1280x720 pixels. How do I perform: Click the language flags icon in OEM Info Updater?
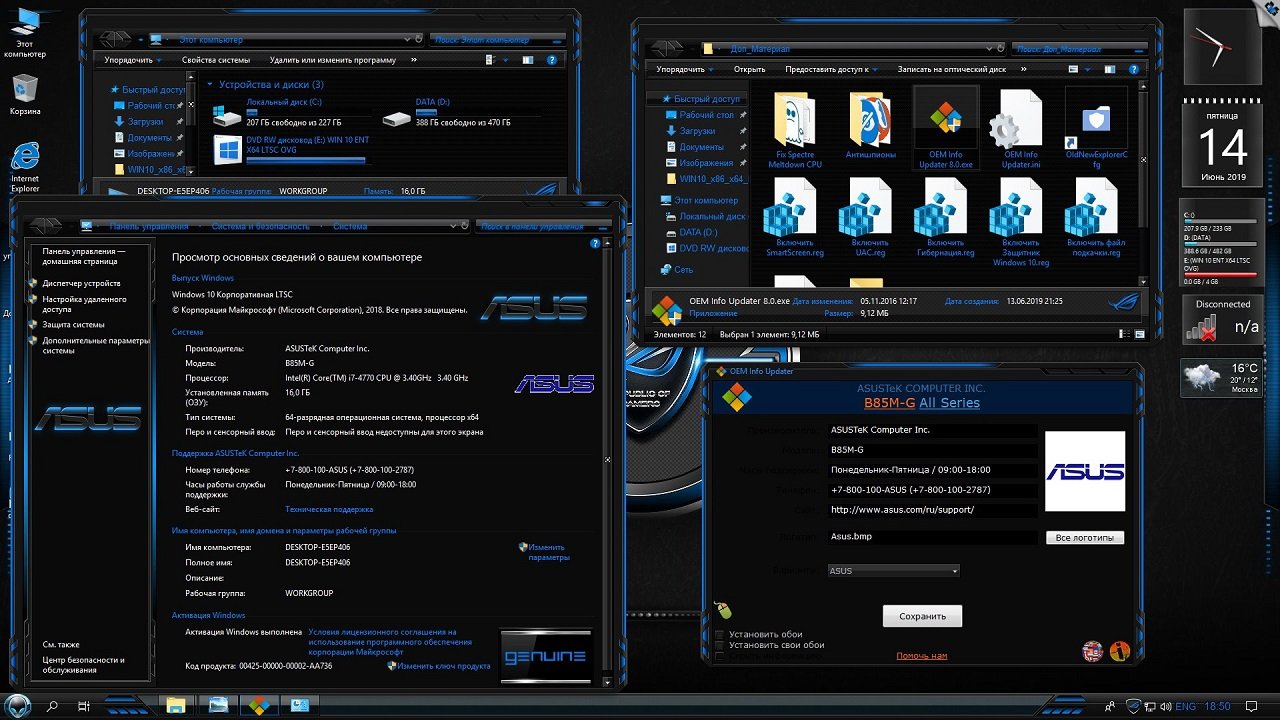(x=1093, y=651)
